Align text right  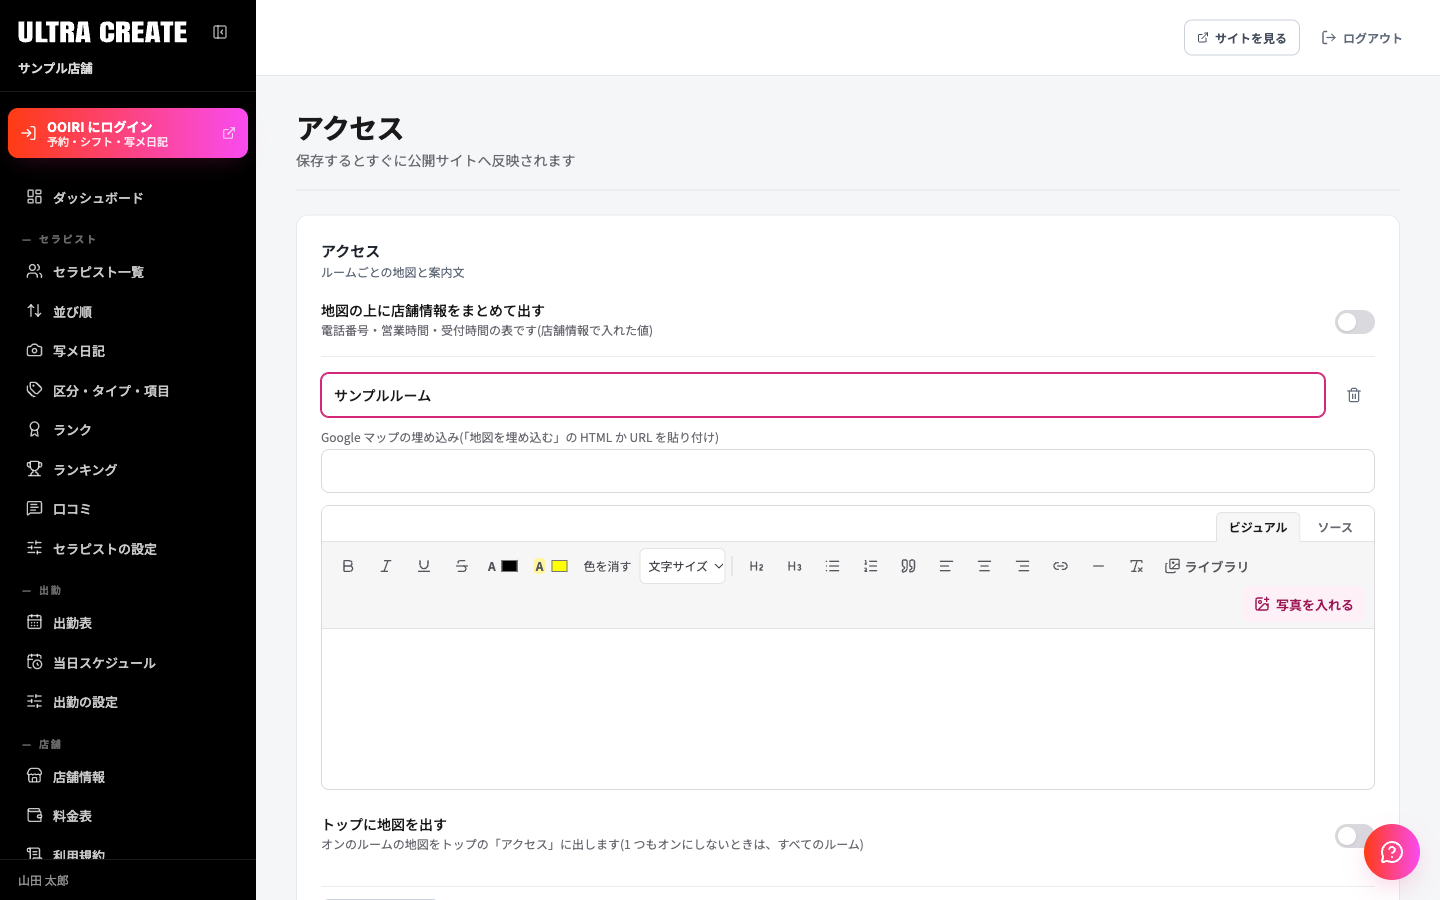pyautogui.click(x=1023, y=566)
